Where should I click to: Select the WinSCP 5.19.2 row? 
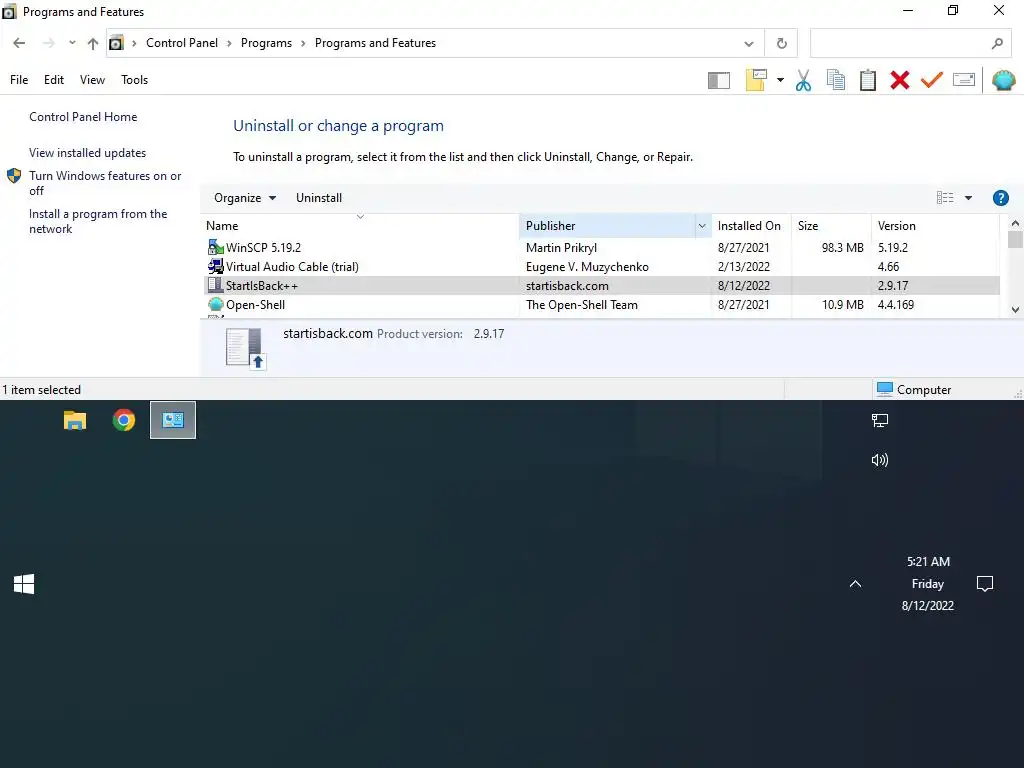pyautogui.click(x=601, y=248)
